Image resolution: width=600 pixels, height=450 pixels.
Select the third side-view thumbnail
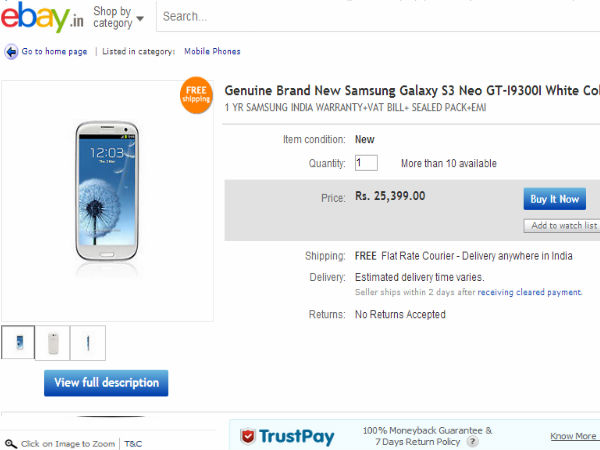click(x=88, y=343)
